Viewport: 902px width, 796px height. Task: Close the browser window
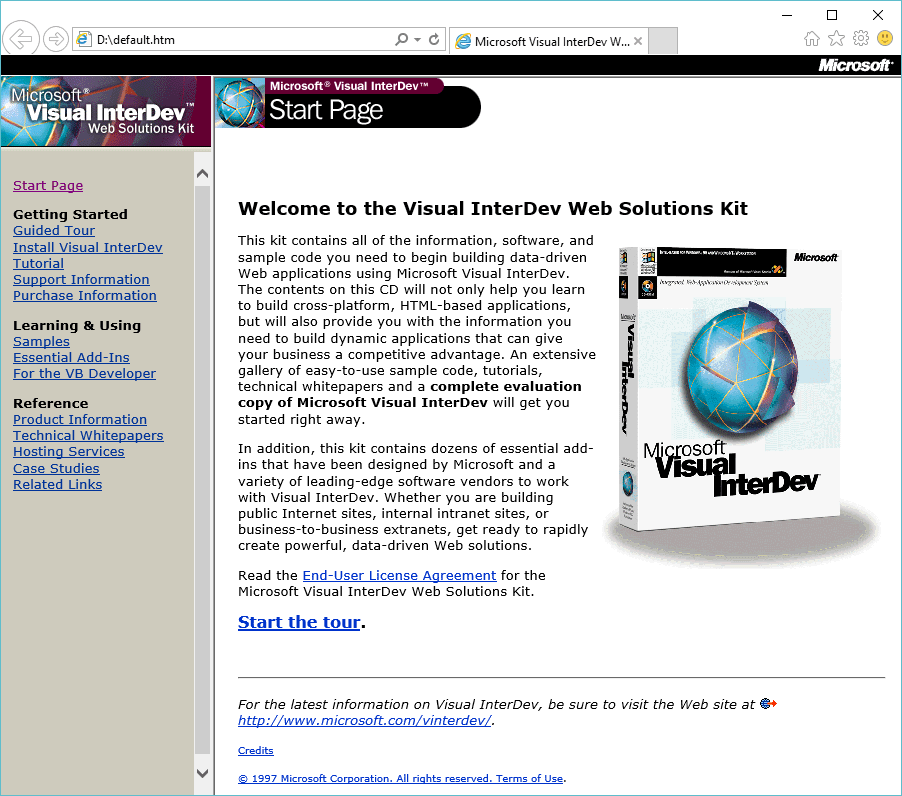click(x=878, y=15)
